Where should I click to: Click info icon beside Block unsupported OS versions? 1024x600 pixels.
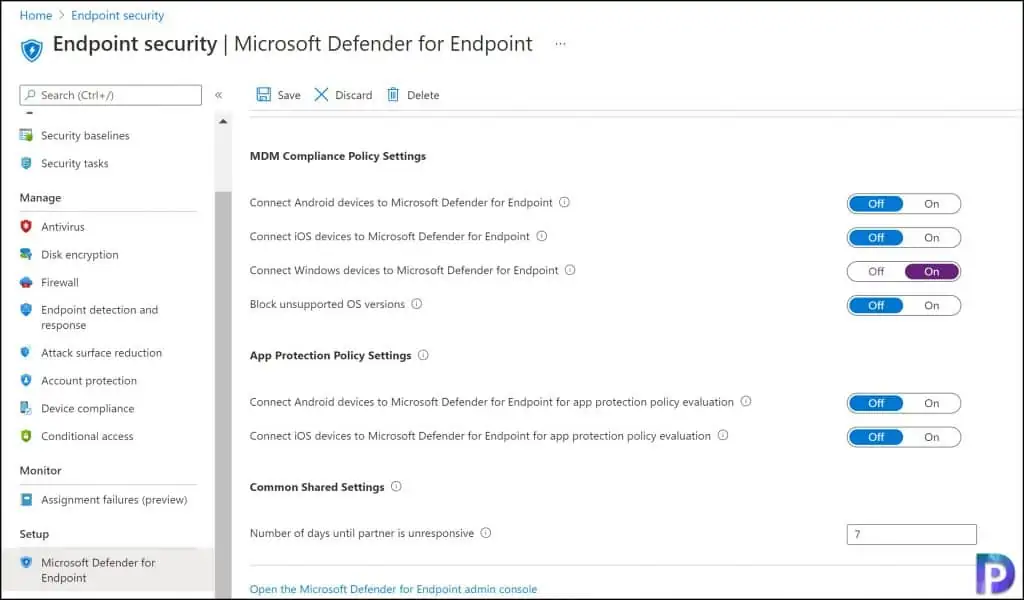pyautogui.click(x=417, y=304)
